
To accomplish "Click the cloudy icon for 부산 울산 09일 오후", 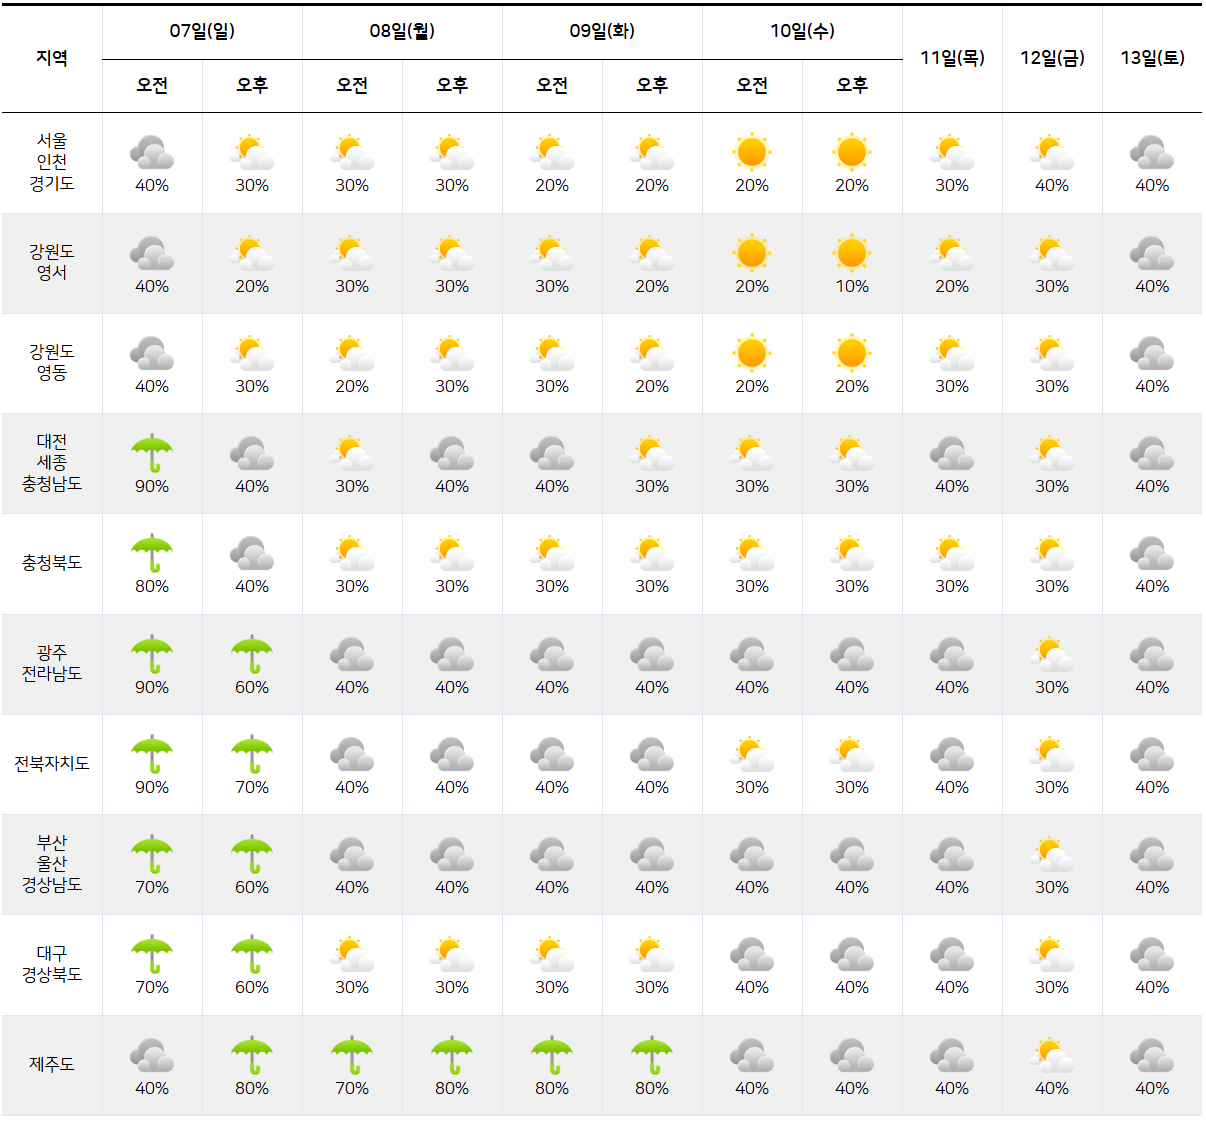I will [652, 854].
